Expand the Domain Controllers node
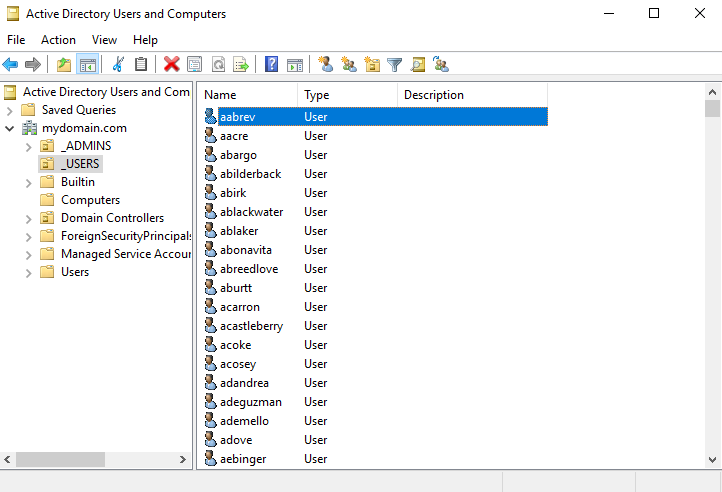This screenshot has width=722, height=492. point(29,219)
